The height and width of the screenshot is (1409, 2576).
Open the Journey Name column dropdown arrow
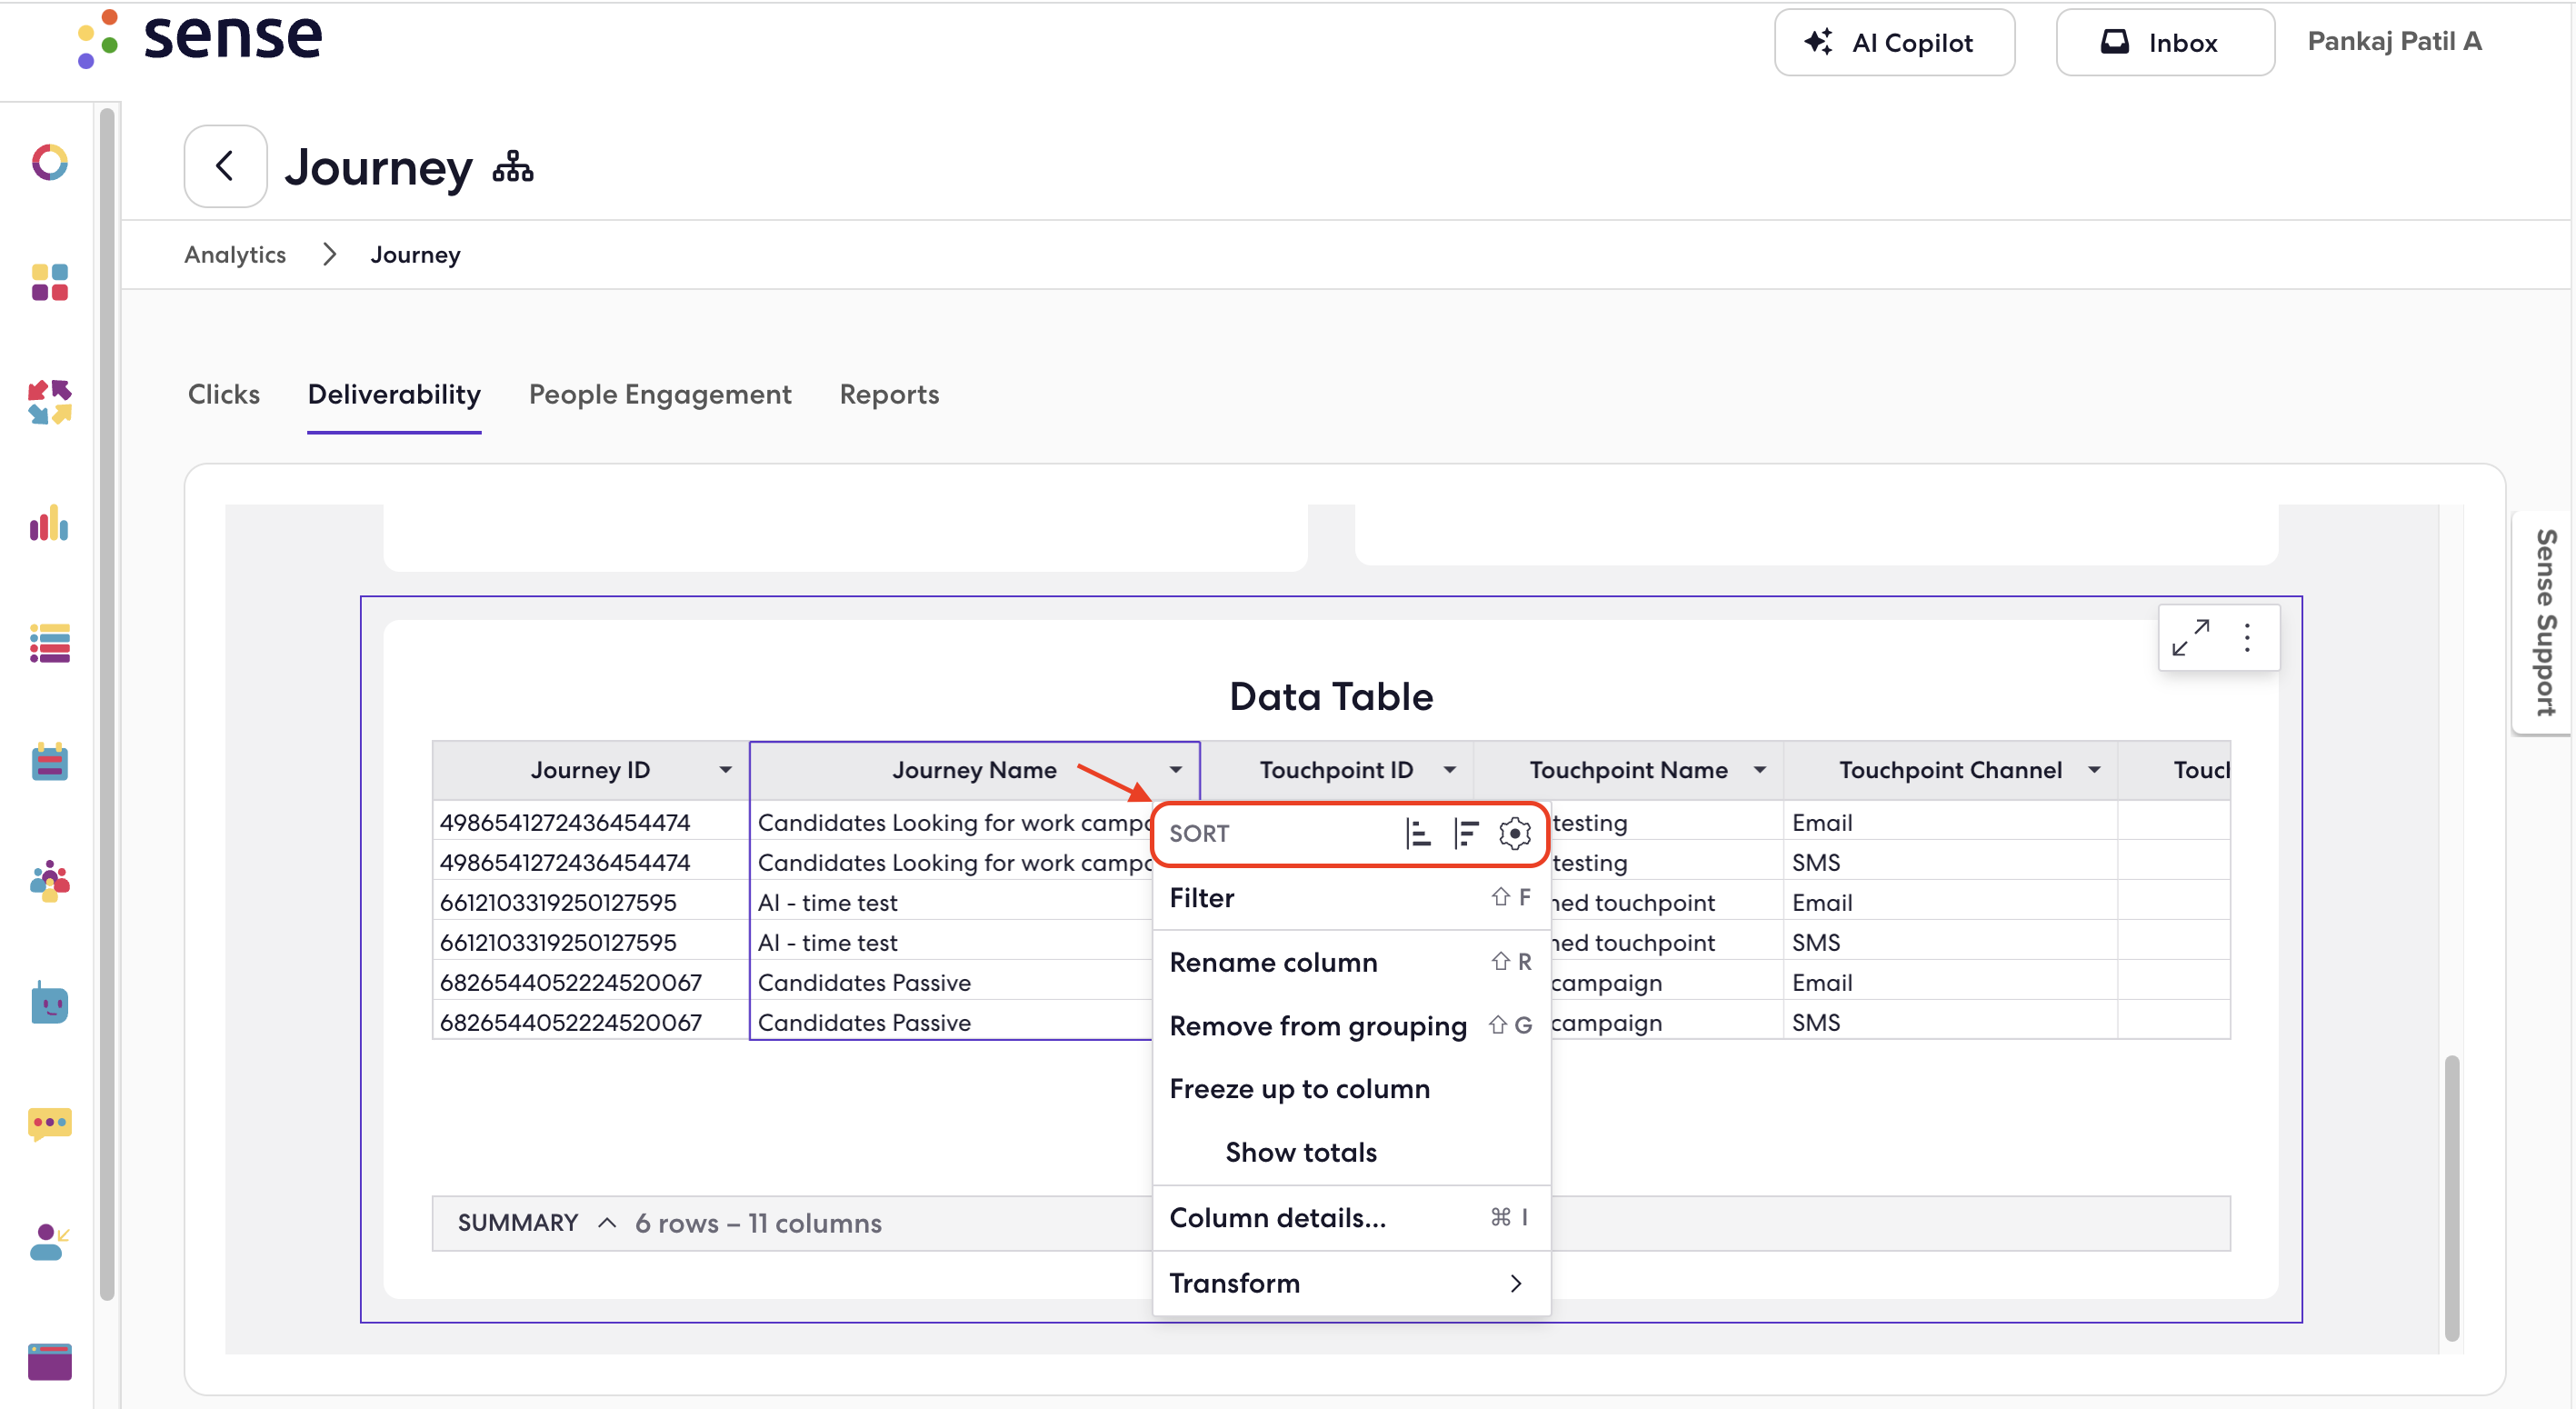coord(1176,770)
